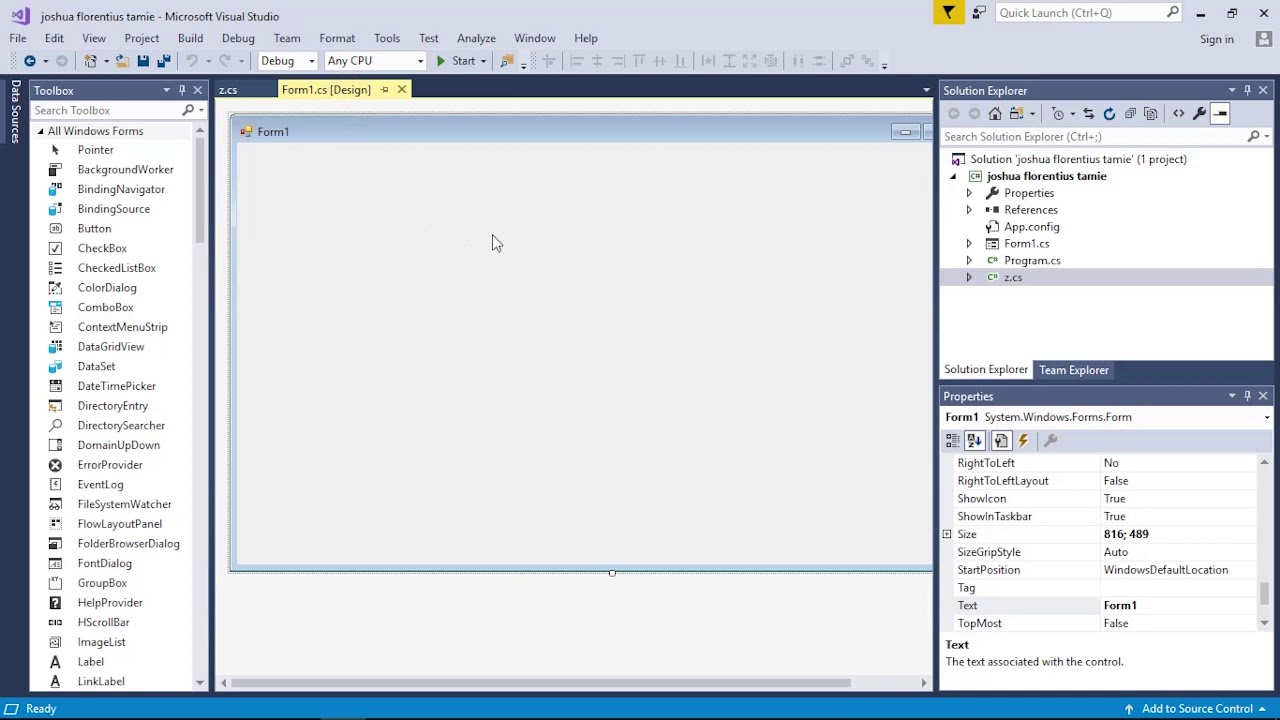The image size is (1280, 720).
Task: Click the View Code icon in Solution Explorer
Action: (1178, 114)
